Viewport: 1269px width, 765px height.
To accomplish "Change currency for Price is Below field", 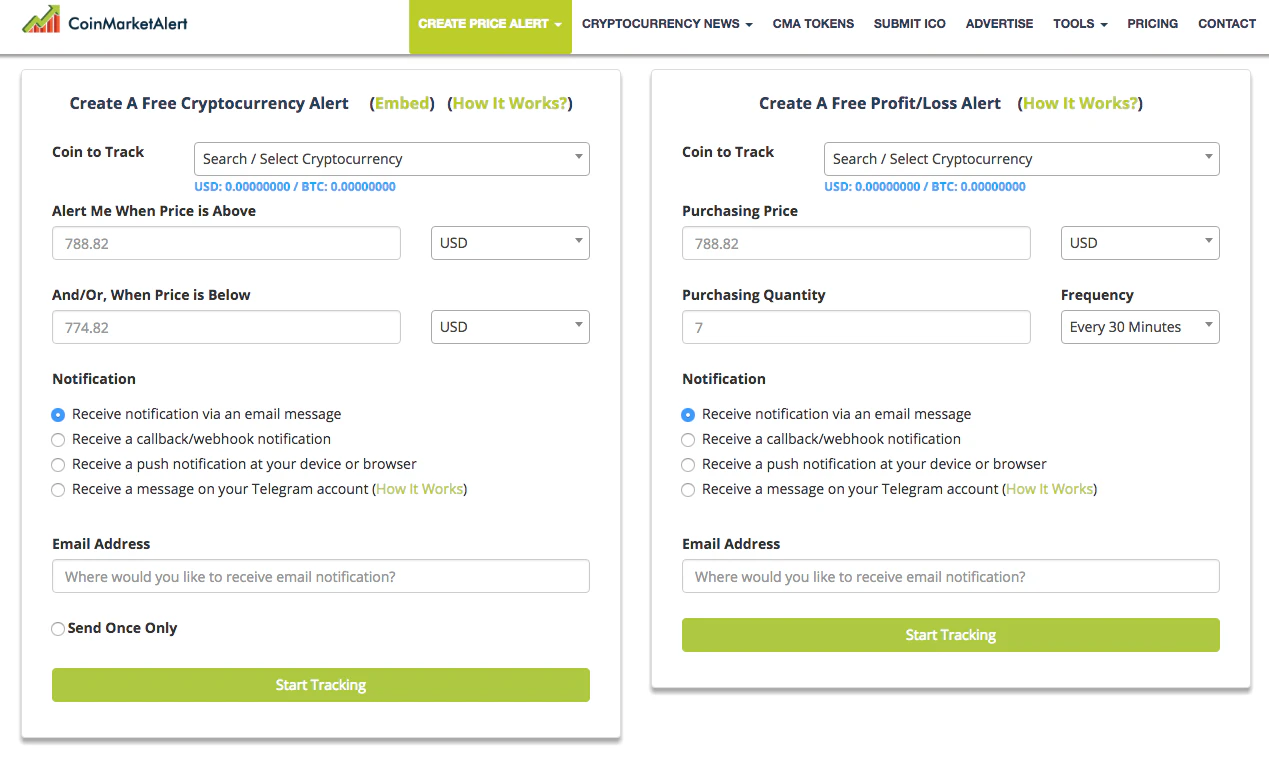I will click(x=510, y=327).
